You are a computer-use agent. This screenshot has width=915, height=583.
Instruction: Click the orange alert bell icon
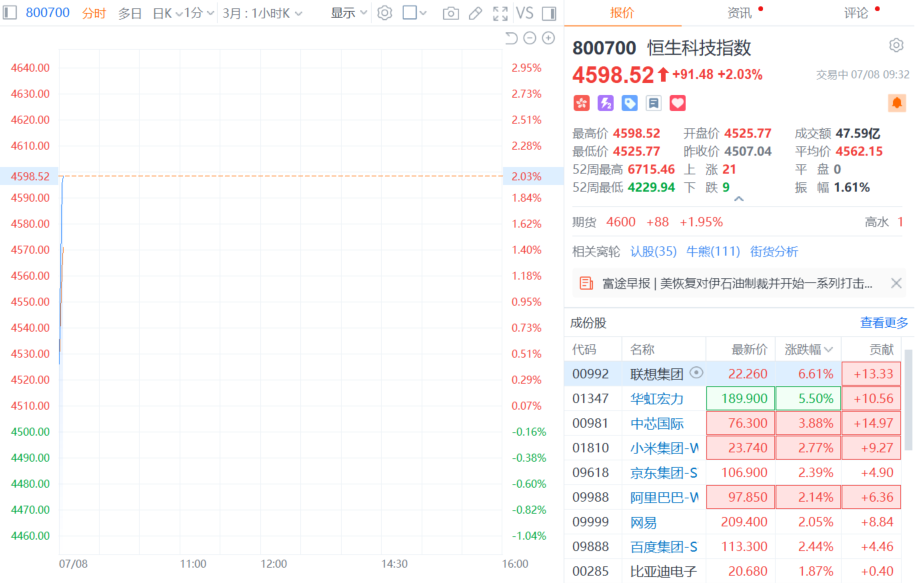click(x=897, y=103)
